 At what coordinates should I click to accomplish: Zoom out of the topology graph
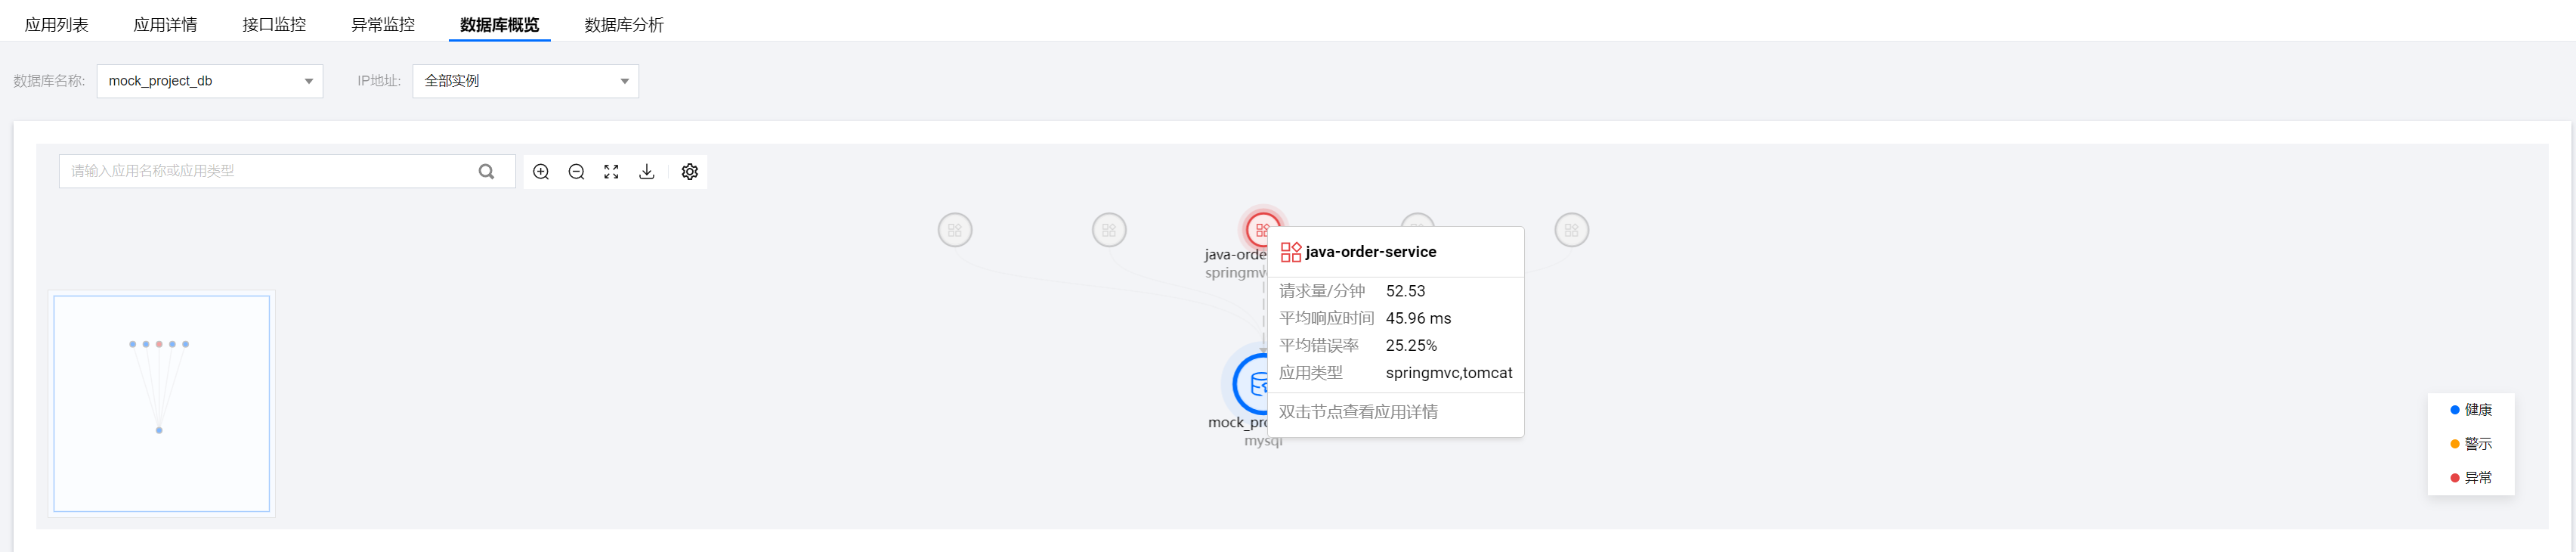coord(576,172)
